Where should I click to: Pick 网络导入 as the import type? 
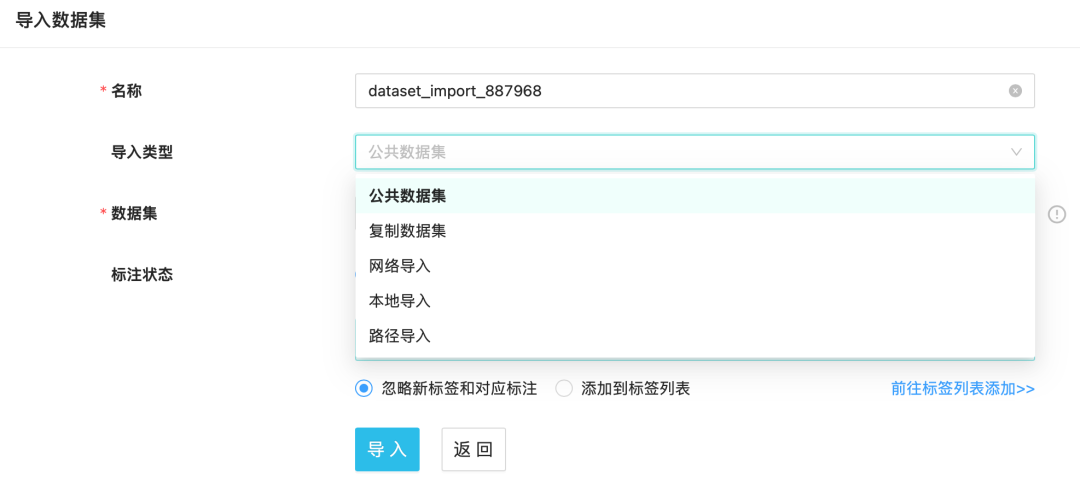tap(400, 266)
